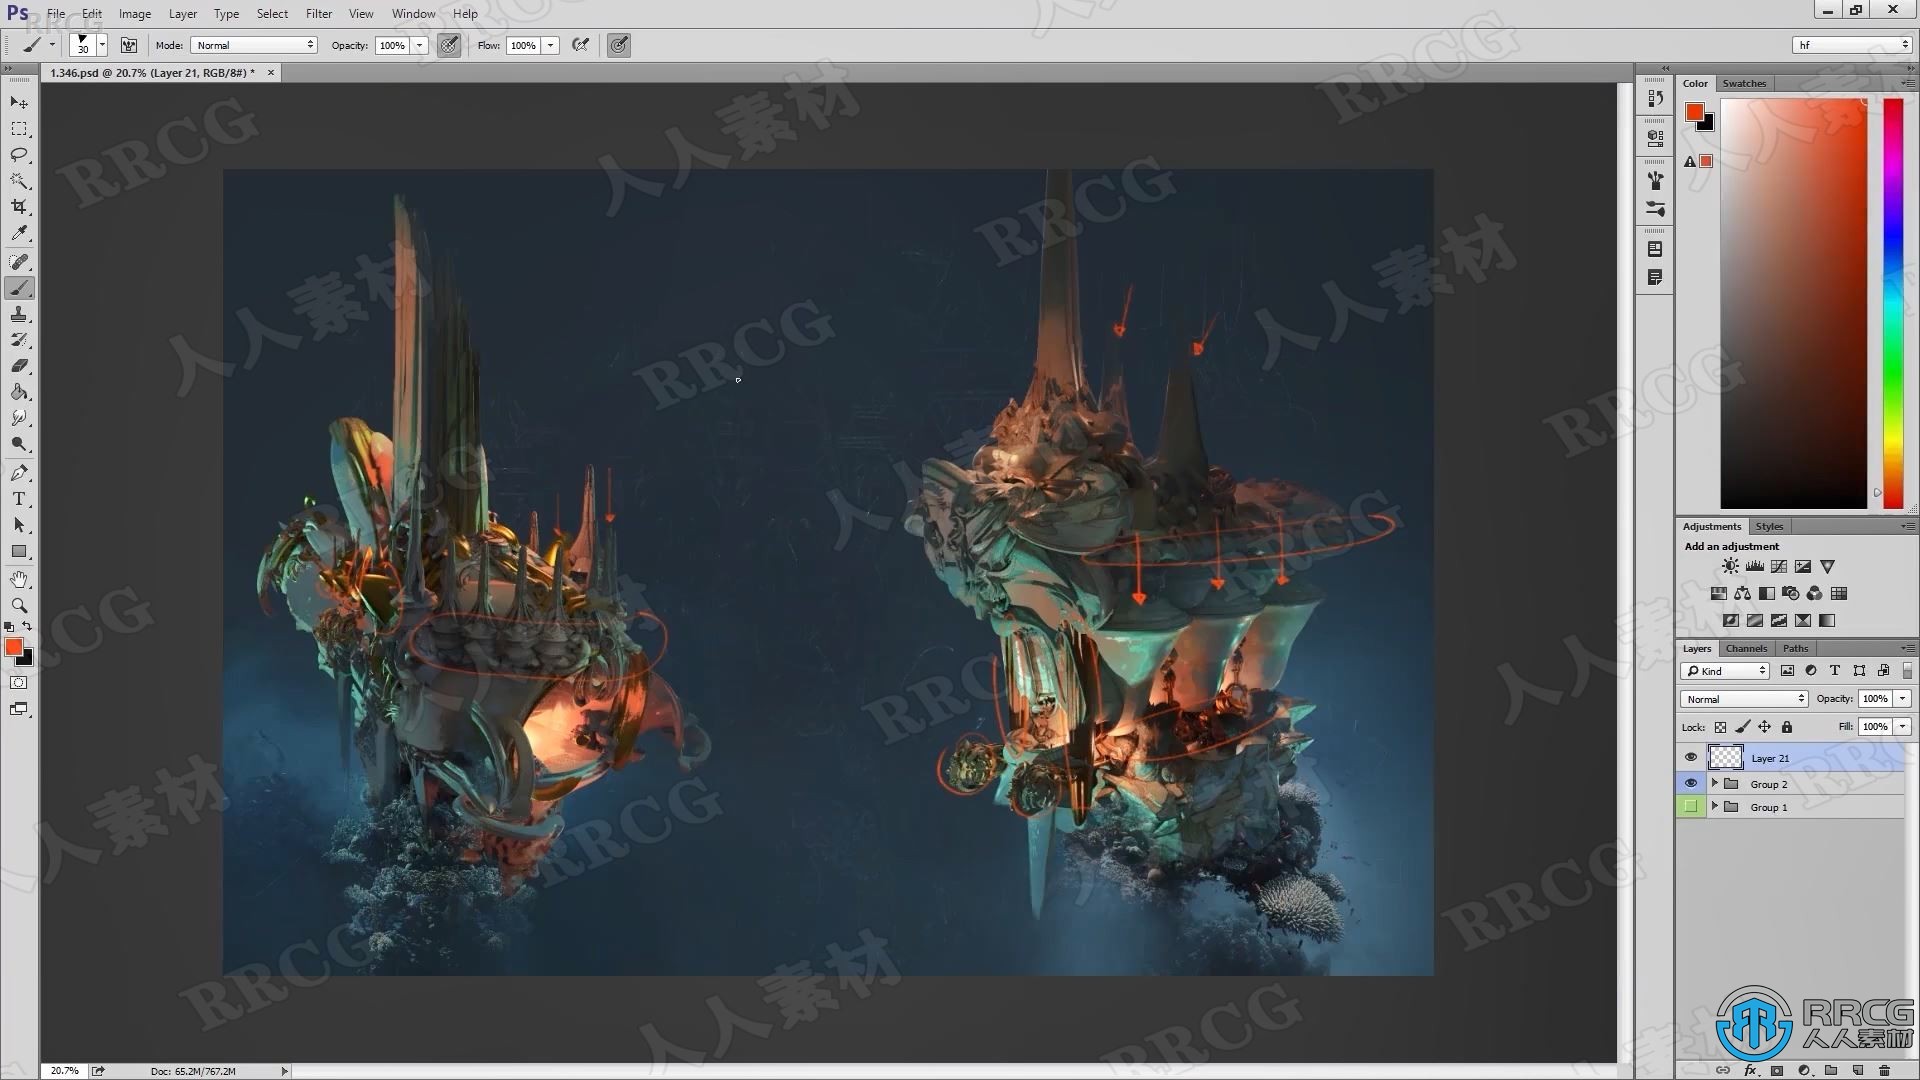1920x1080 pixels.
Task: Select the Rectangle shape tool
Action: coord(19,551)
